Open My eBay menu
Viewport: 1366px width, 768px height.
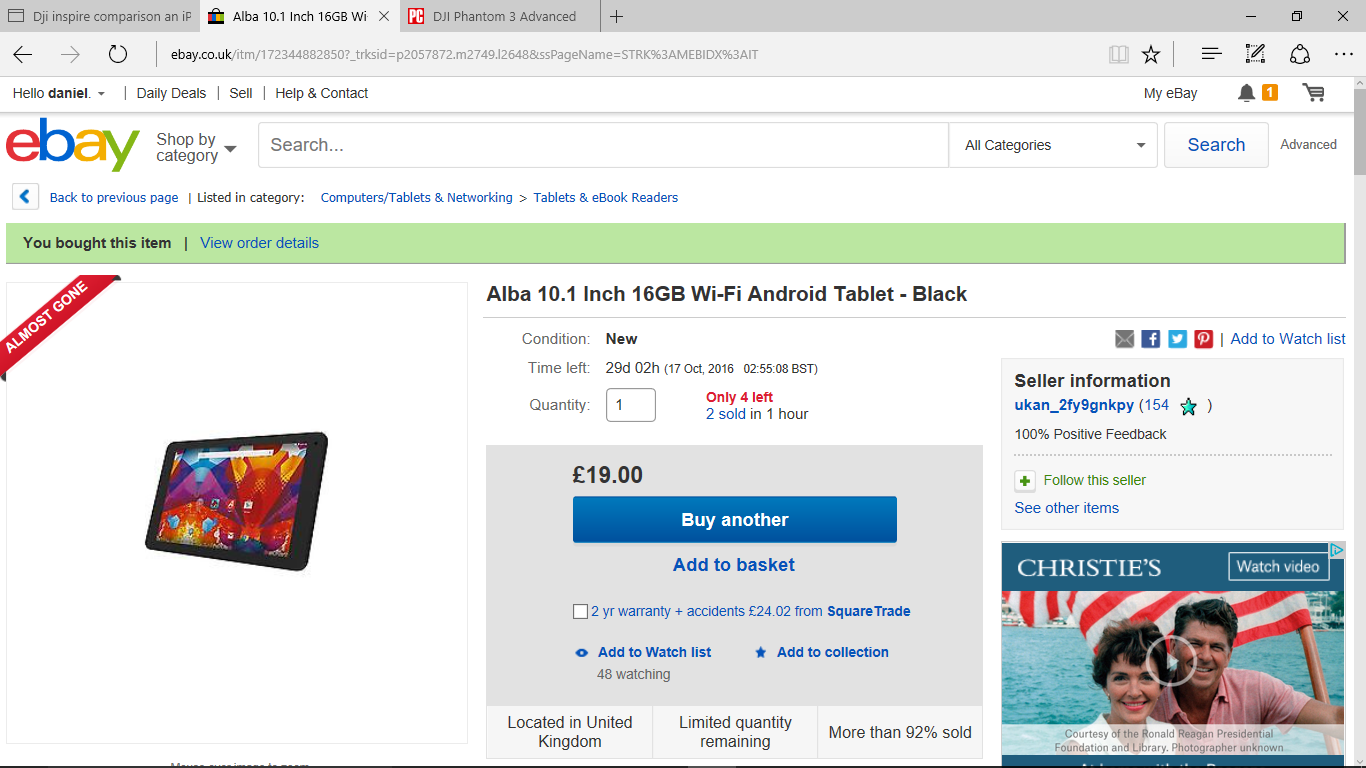1170,93
